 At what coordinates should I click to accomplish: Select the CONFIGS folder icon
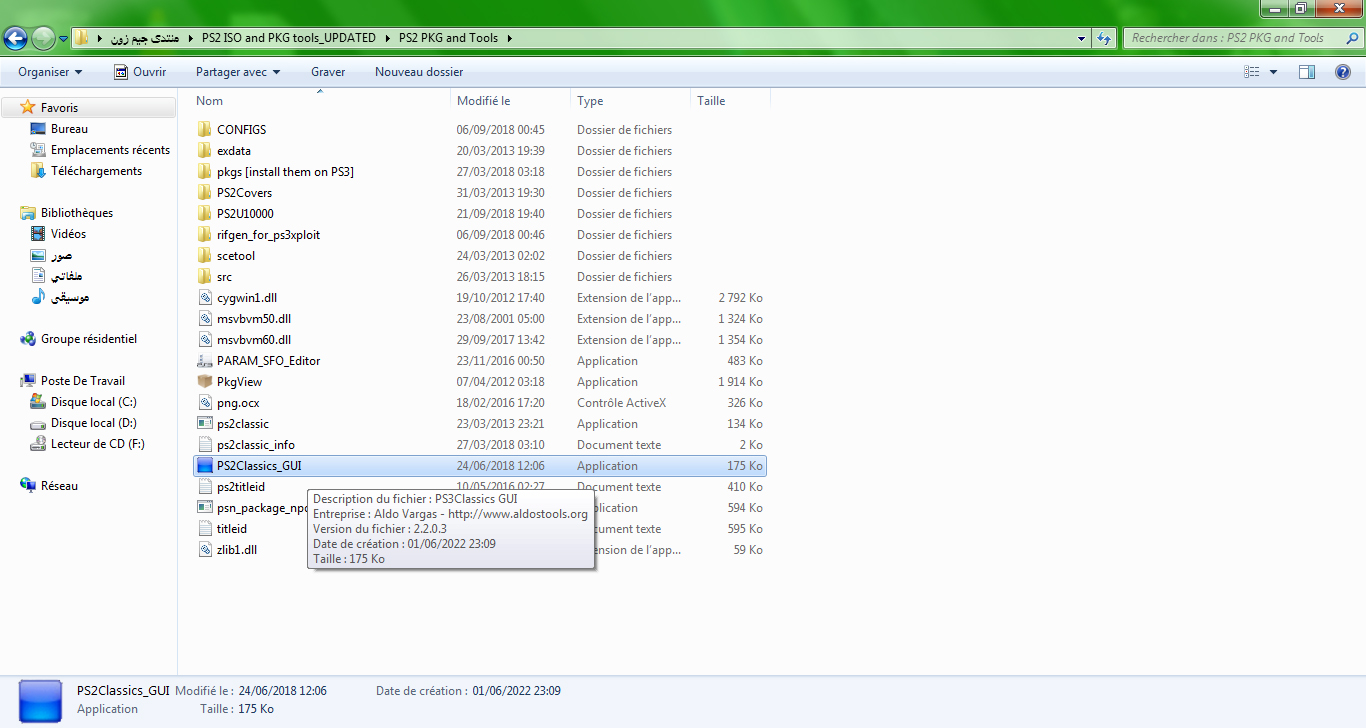[204, 130]
